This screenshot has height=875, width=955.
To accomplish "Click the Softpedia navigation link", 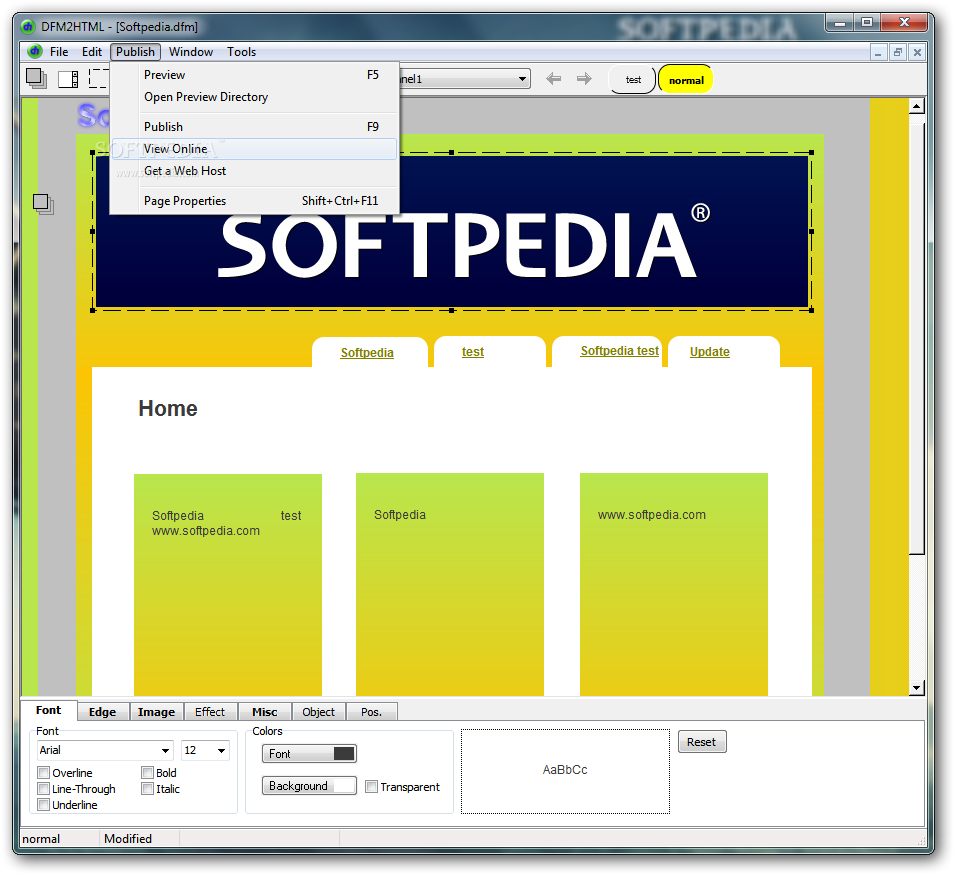I will coord(367,353).
